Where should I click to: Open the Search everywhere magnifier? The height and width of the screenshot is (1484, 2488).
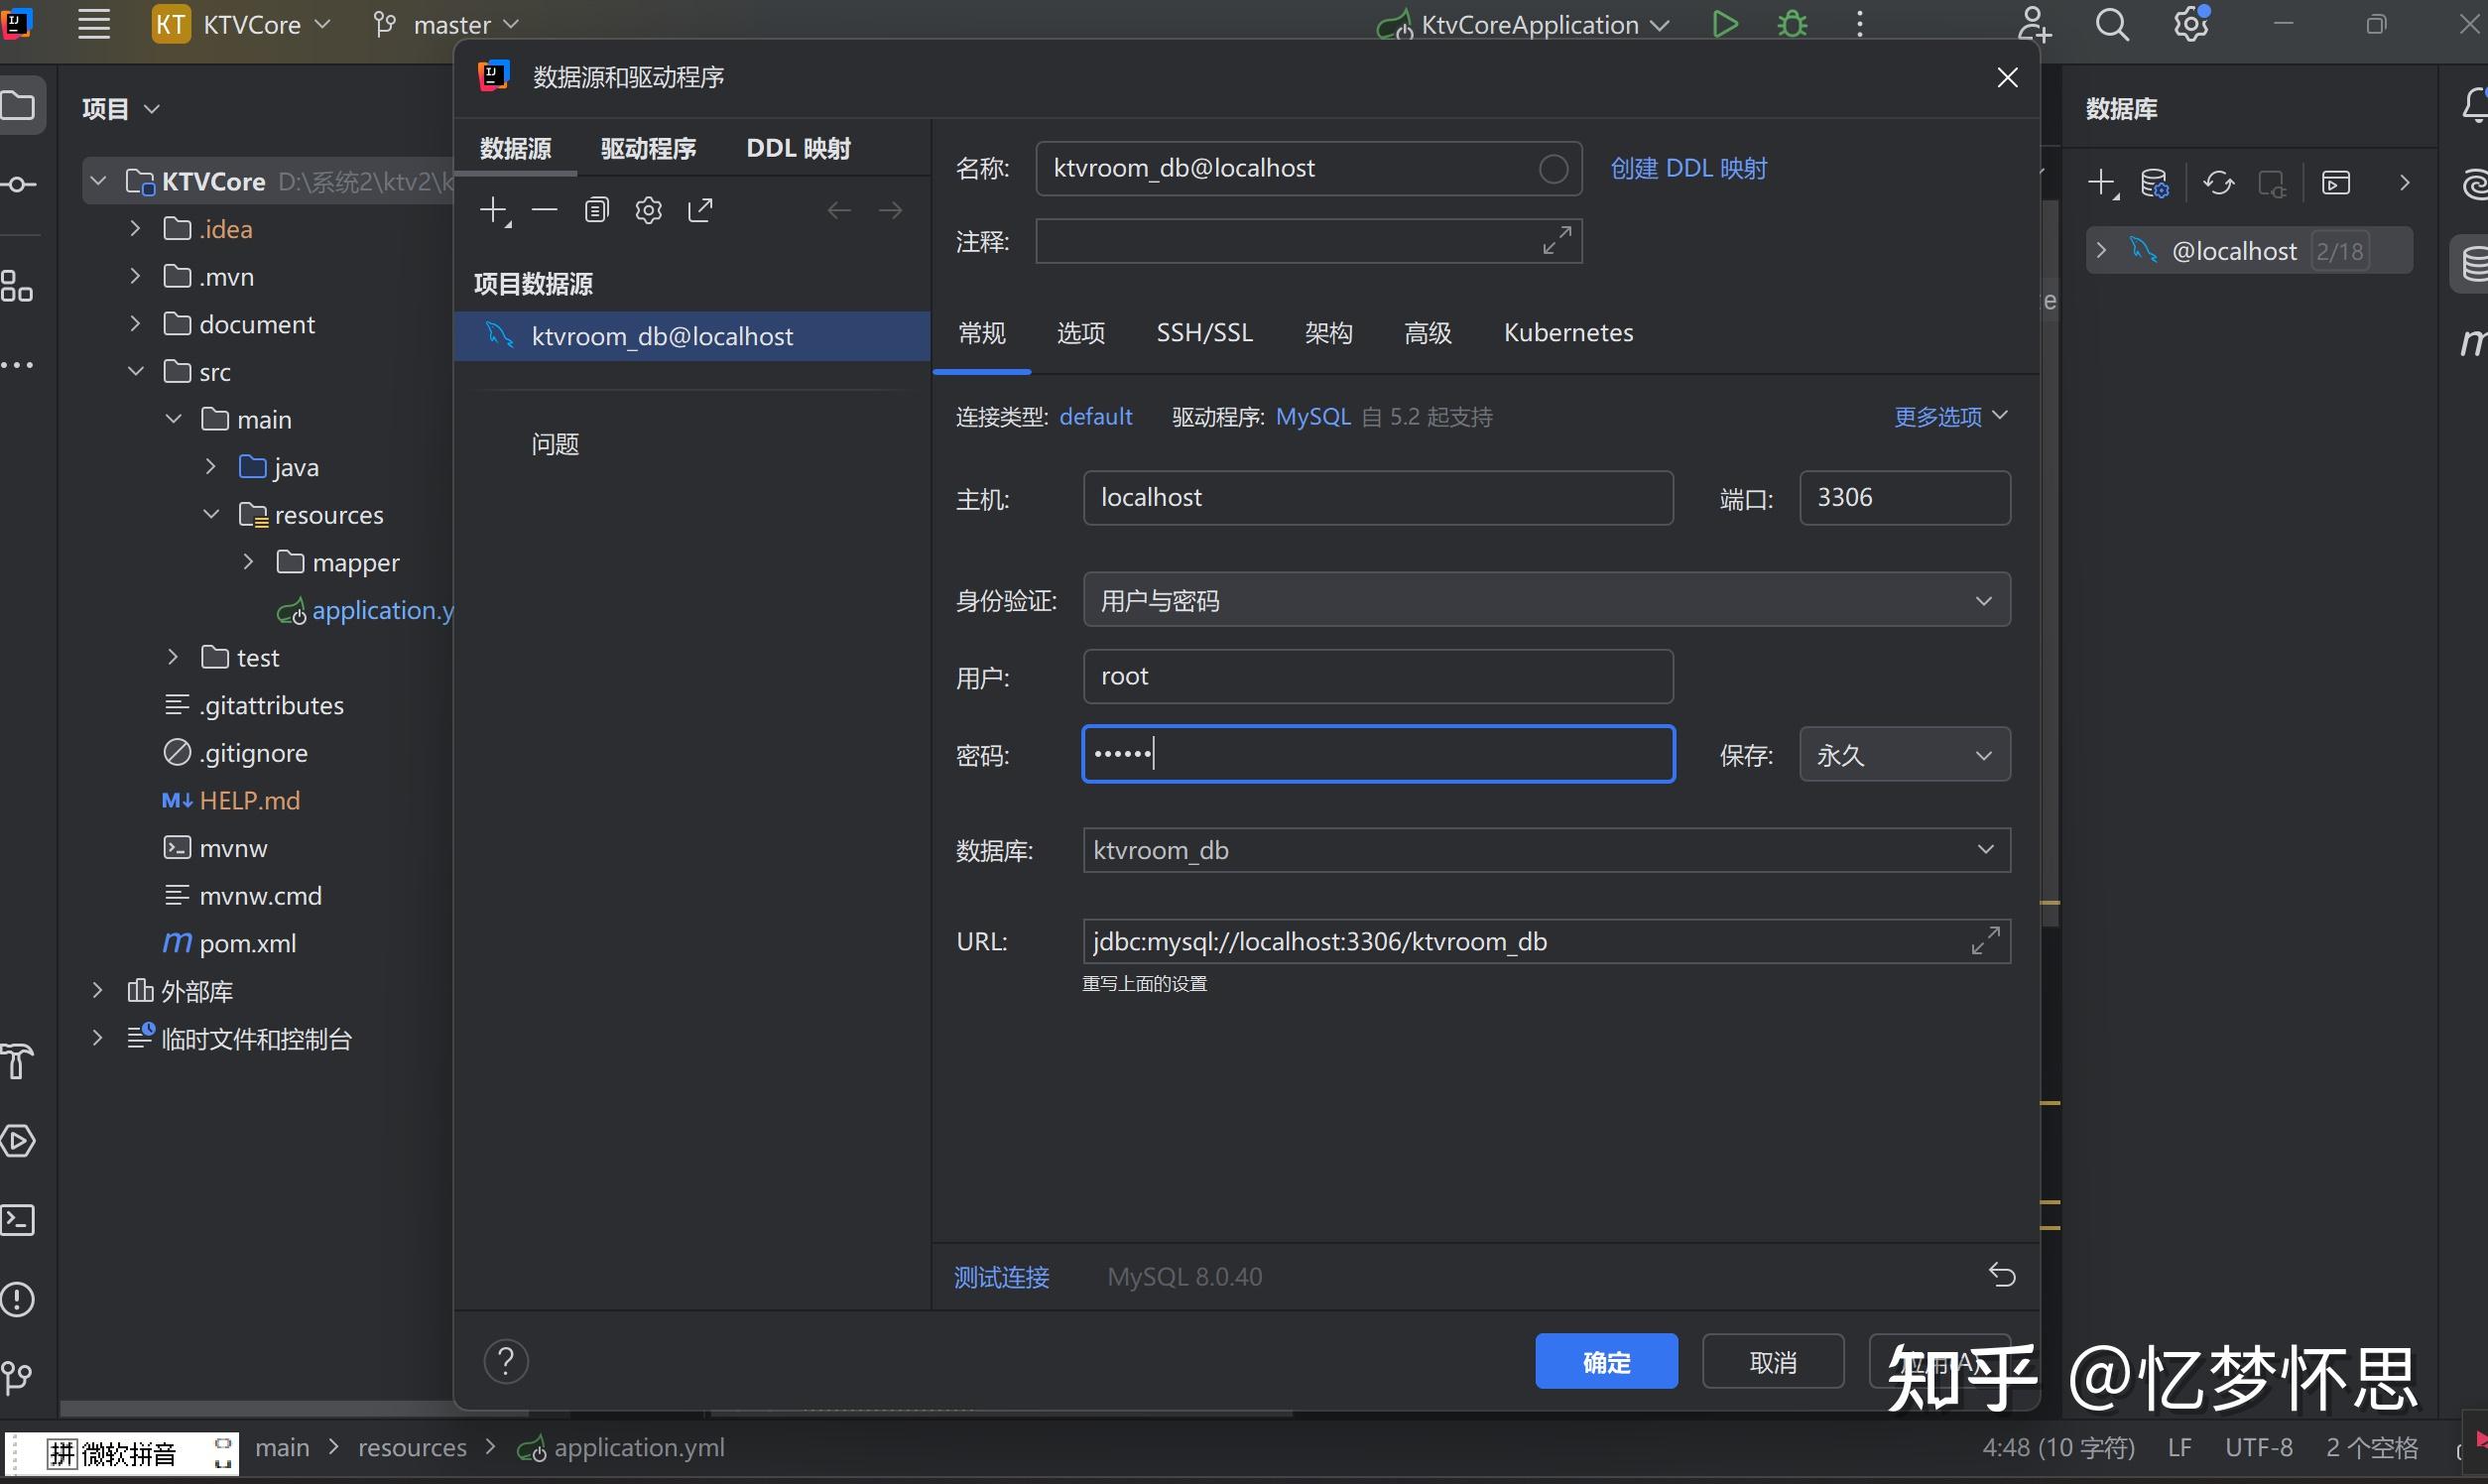2113,23
